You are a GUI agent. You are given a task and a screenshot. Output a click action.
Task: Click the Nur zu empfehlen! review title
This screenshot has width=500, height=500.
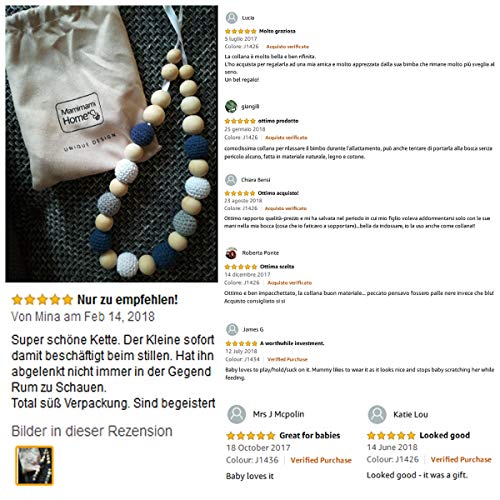[128, 300]
